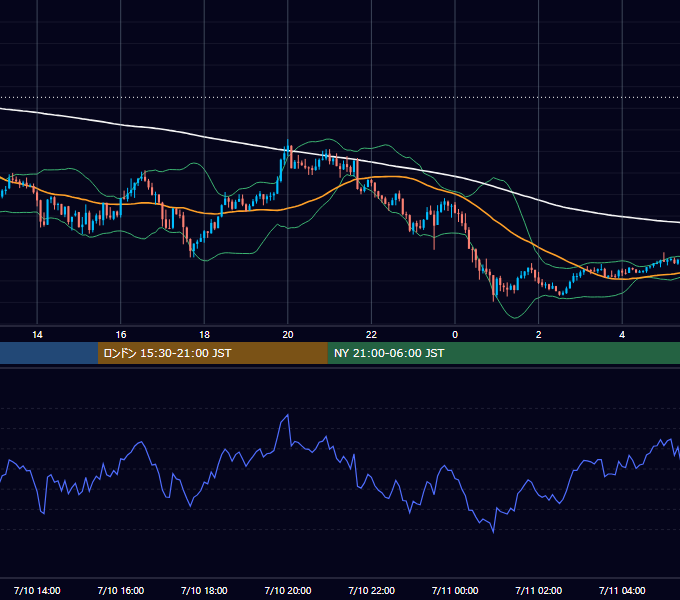
Task: Select the blue session bar before ロンドン
Action: pos(49,353)
